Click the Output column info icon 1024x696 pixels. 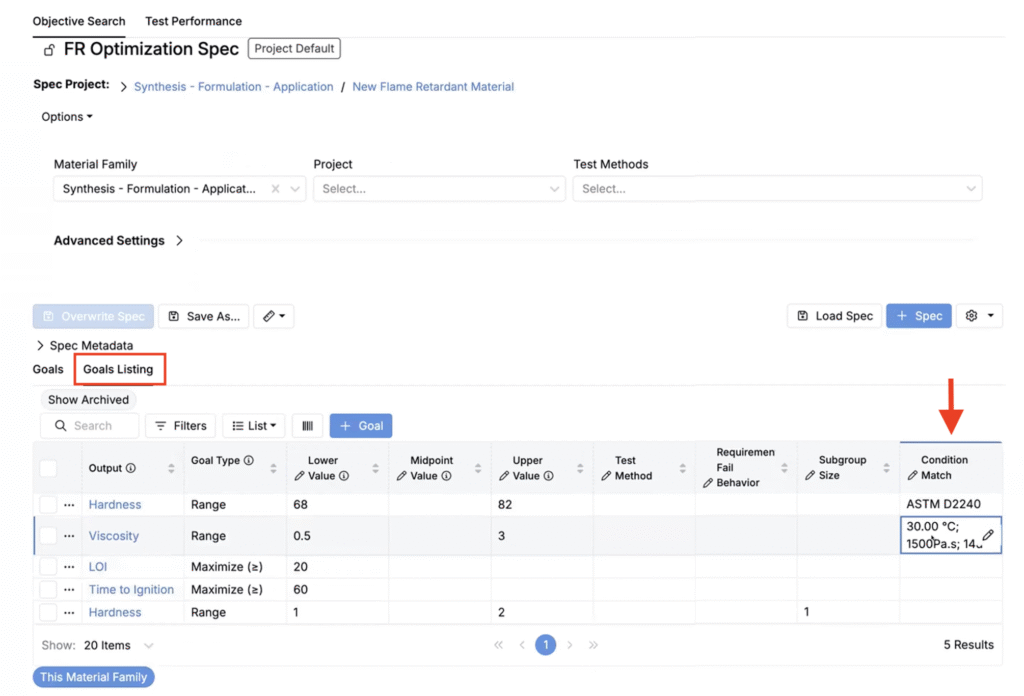[131, 468]
